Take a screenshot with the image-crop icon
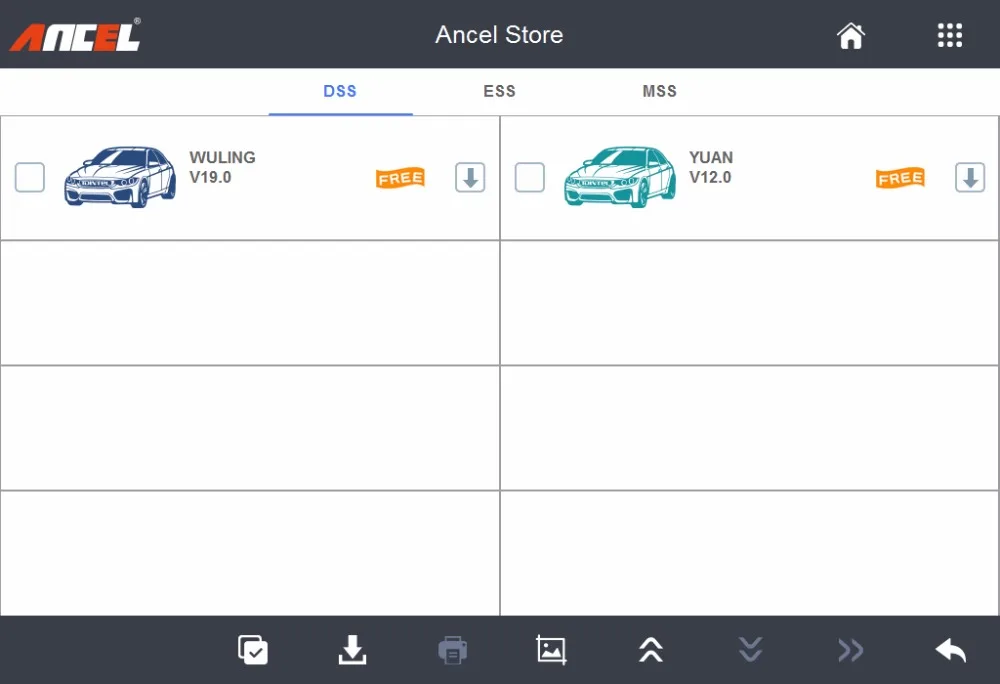 click(552, 650)
